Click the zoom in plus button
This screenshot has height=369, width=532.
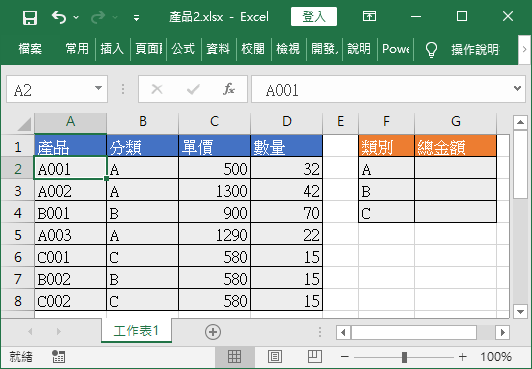pos(462,357)
